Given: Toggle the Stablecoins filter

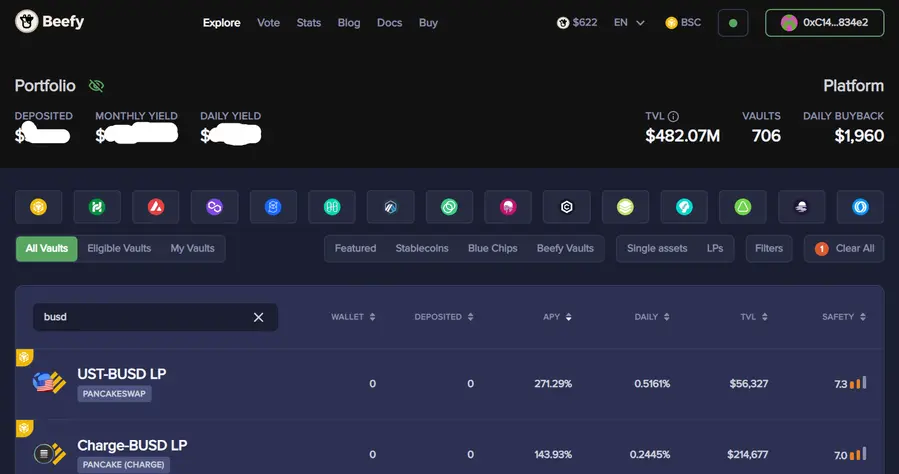Looking at the screenshot, I should coord(422,249).
